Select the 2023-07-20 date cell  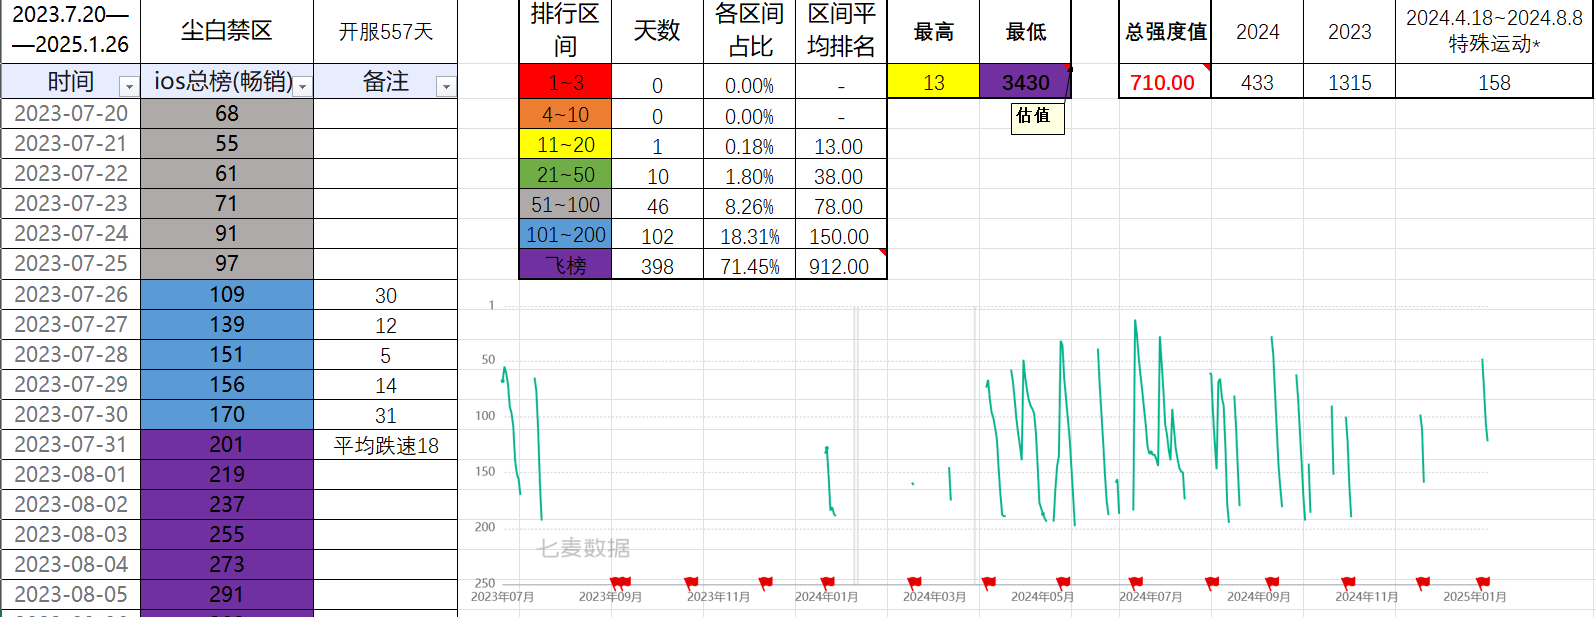[x=71, y=114]
